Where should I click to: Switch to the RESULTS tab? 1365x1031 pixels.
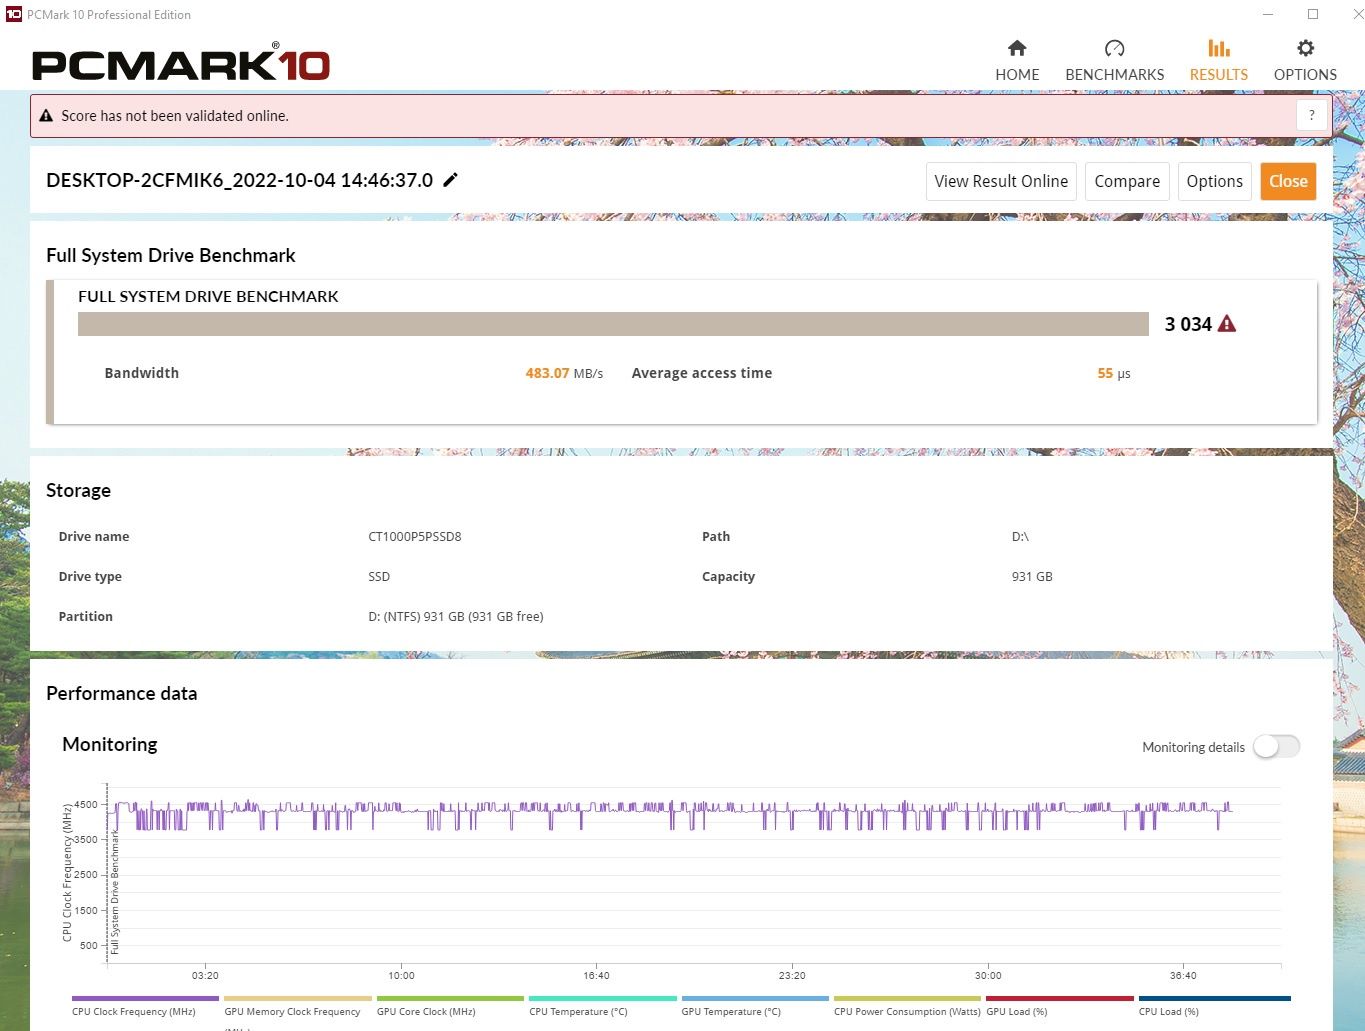pyautogui.click(x=1218, y=61)
